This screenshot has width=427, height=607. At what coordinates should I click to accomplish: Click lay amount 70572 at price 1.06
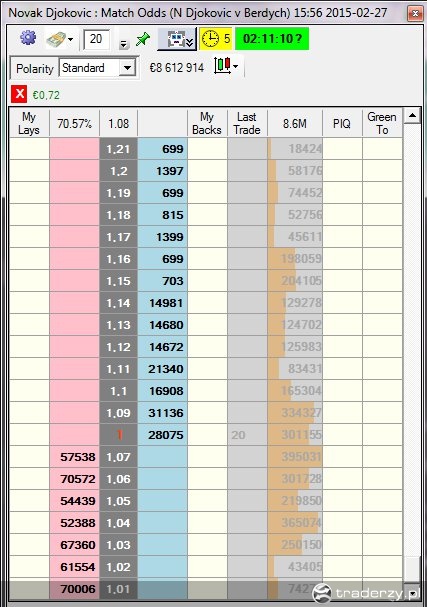coord(75,479)
